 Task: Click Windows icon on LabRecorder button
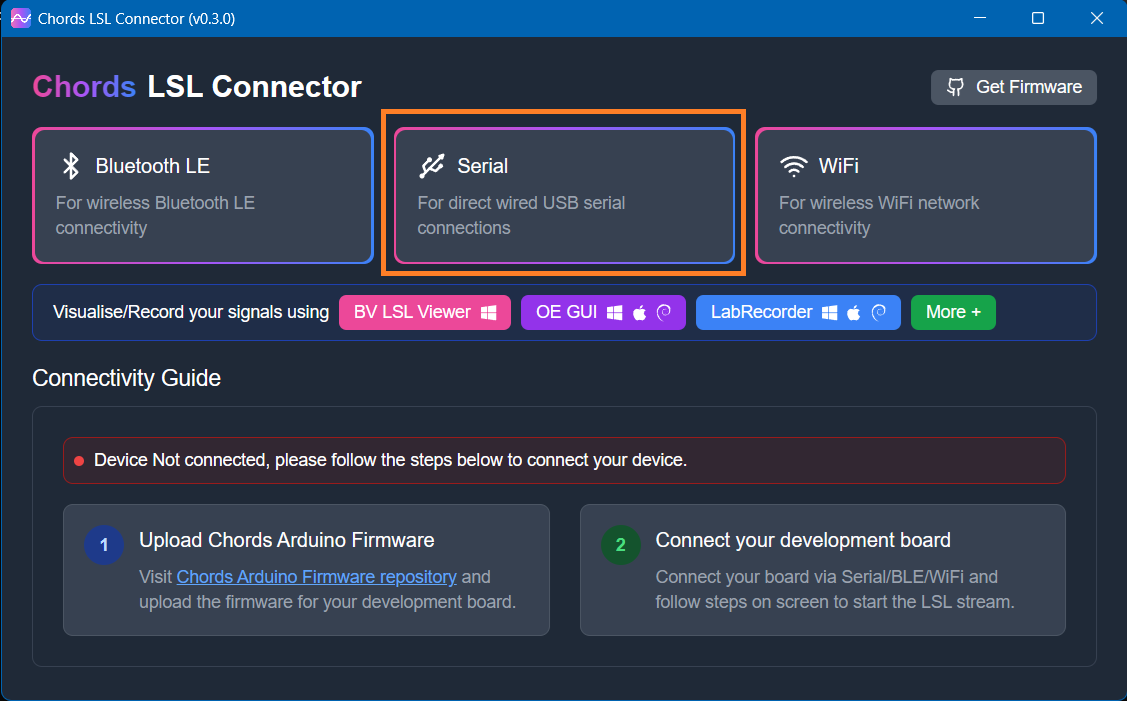point(829,313)
